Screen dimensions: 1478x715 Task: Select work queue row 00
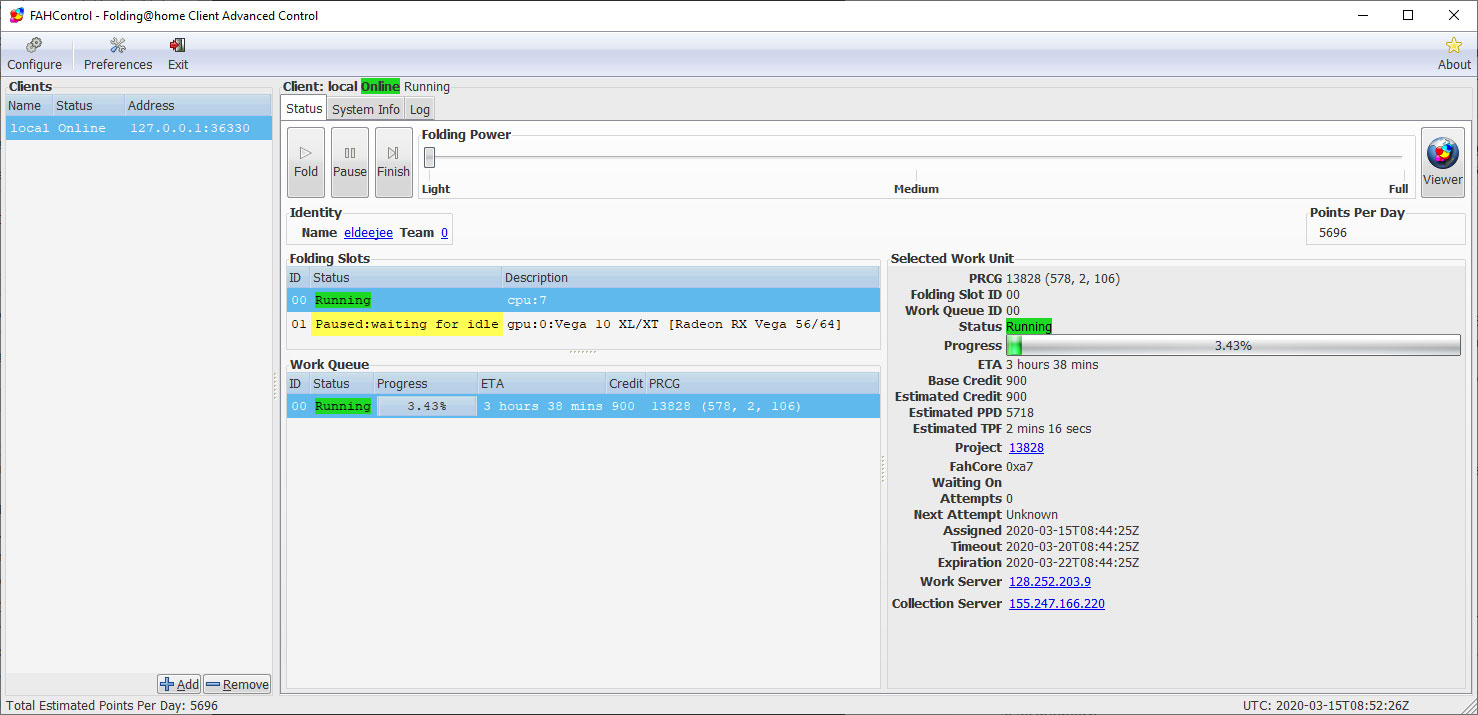[x=583, y=406]
